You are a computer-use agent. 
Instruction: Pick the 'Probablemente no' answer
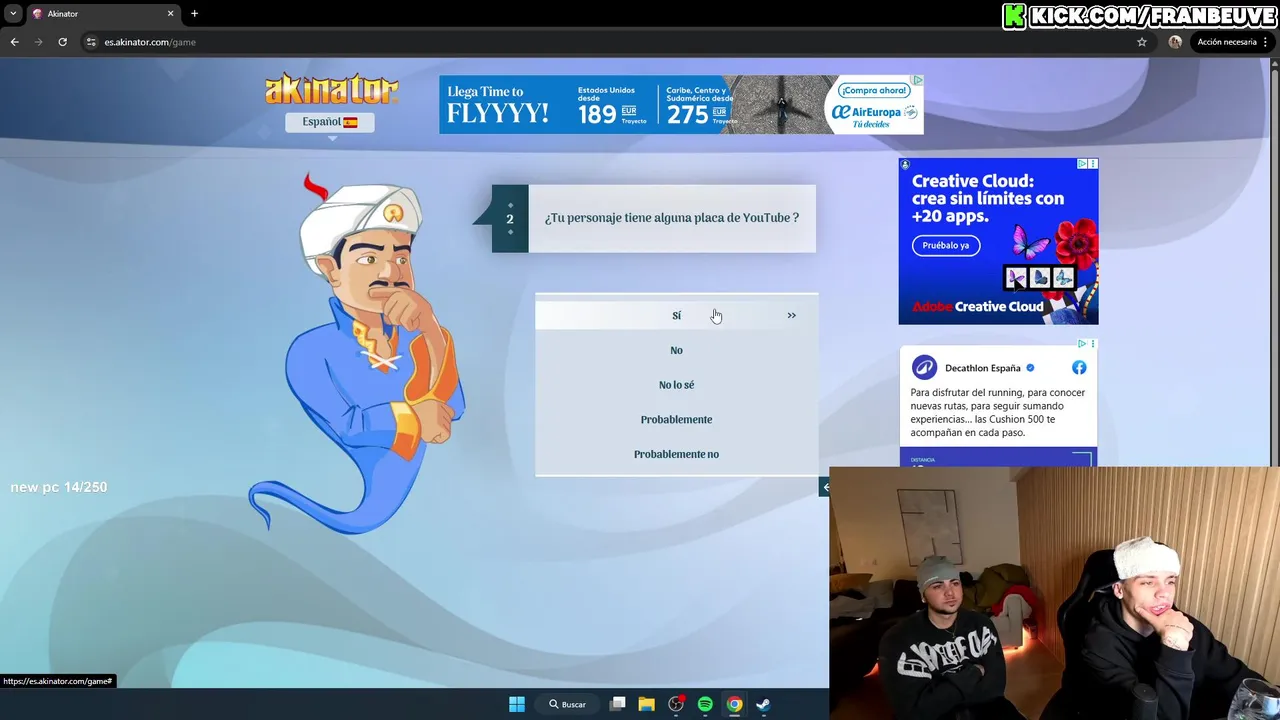676,454
